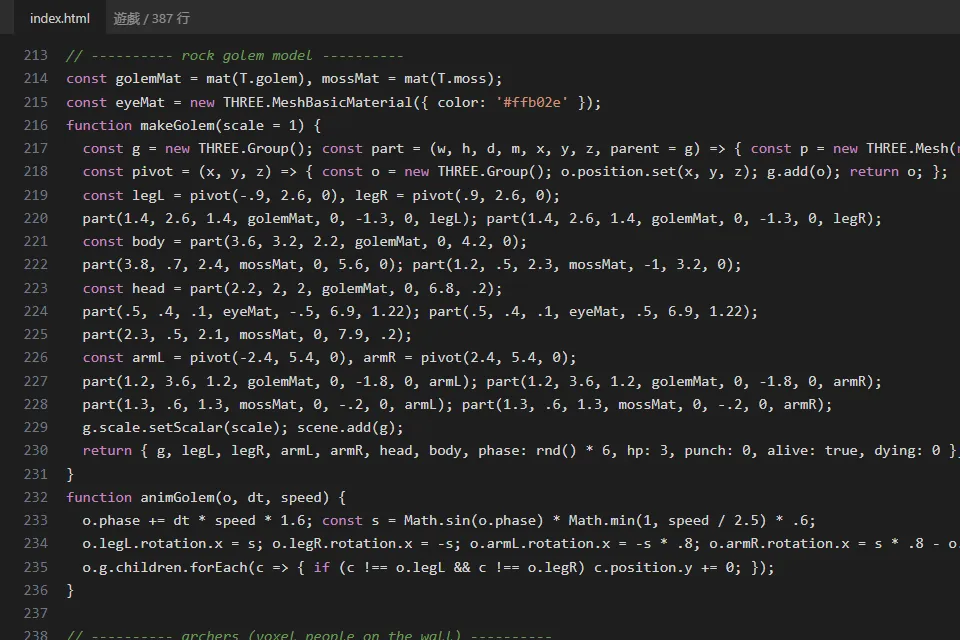Click the "rock golem model" comment

tap(247, 55)
